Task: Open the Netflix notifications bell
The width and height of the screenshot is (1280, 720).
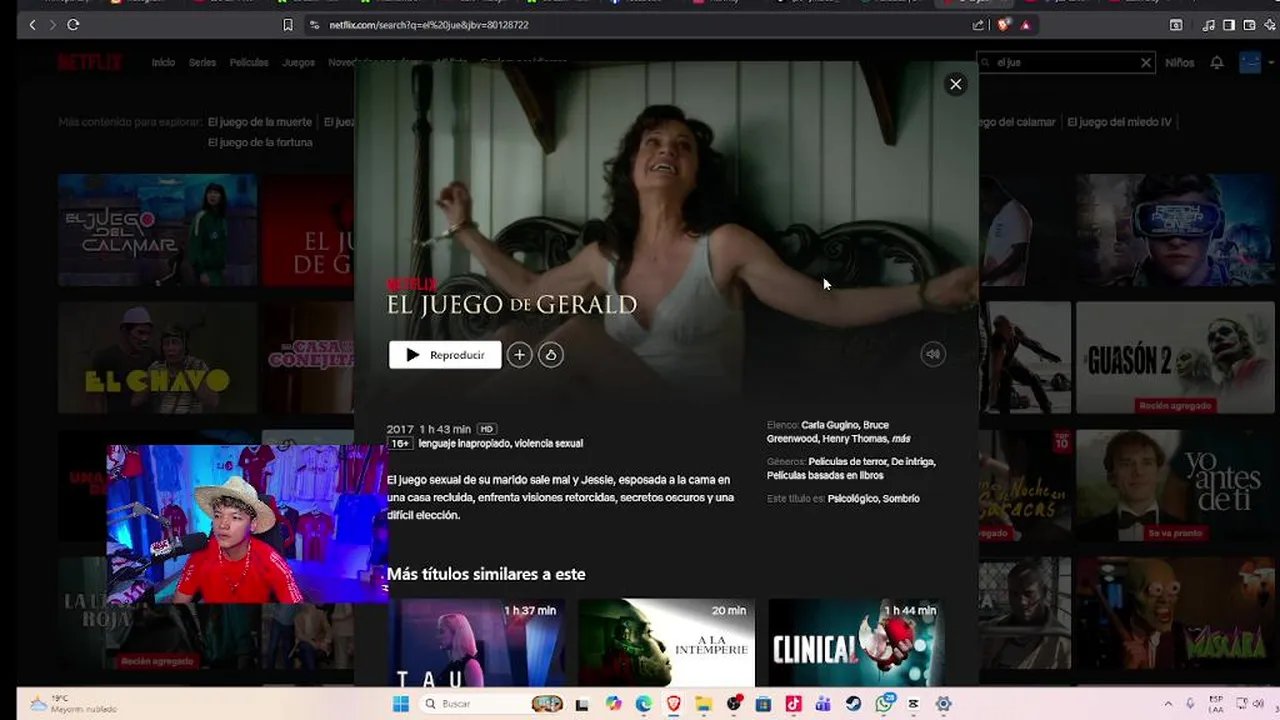Action: pyautogui.click(x=1217, y=62)
